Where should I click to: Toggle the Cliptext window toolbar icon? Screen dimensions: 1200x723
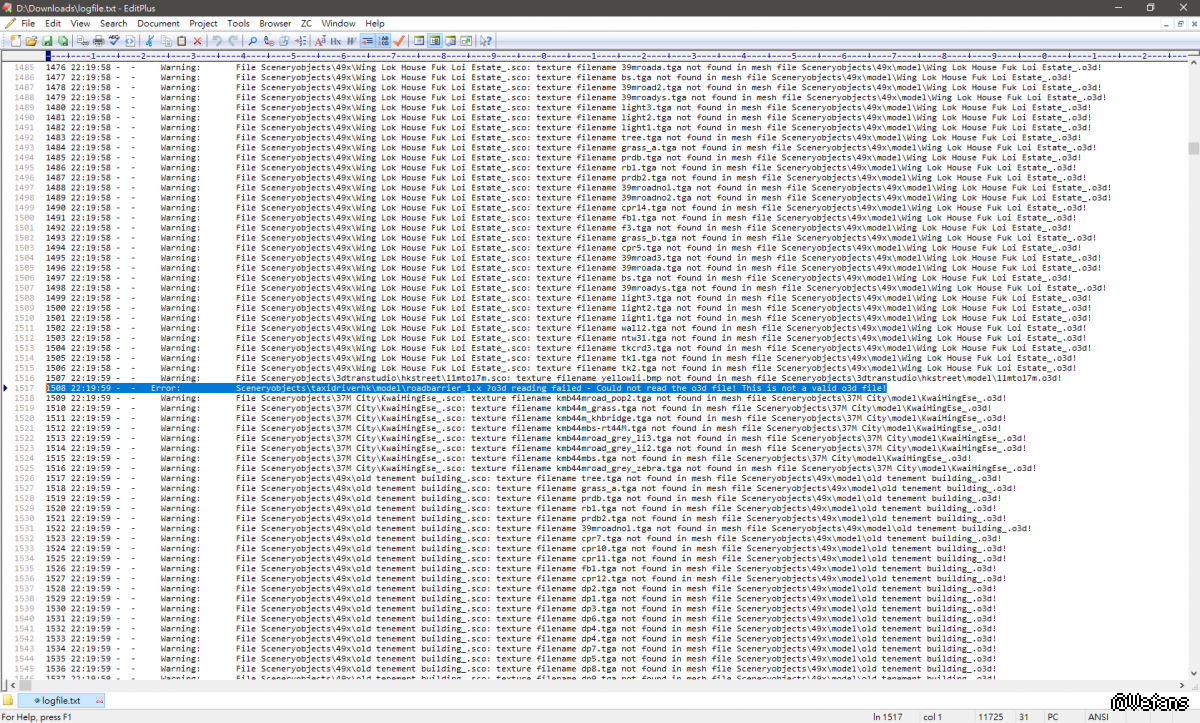[x=435, y=40]
